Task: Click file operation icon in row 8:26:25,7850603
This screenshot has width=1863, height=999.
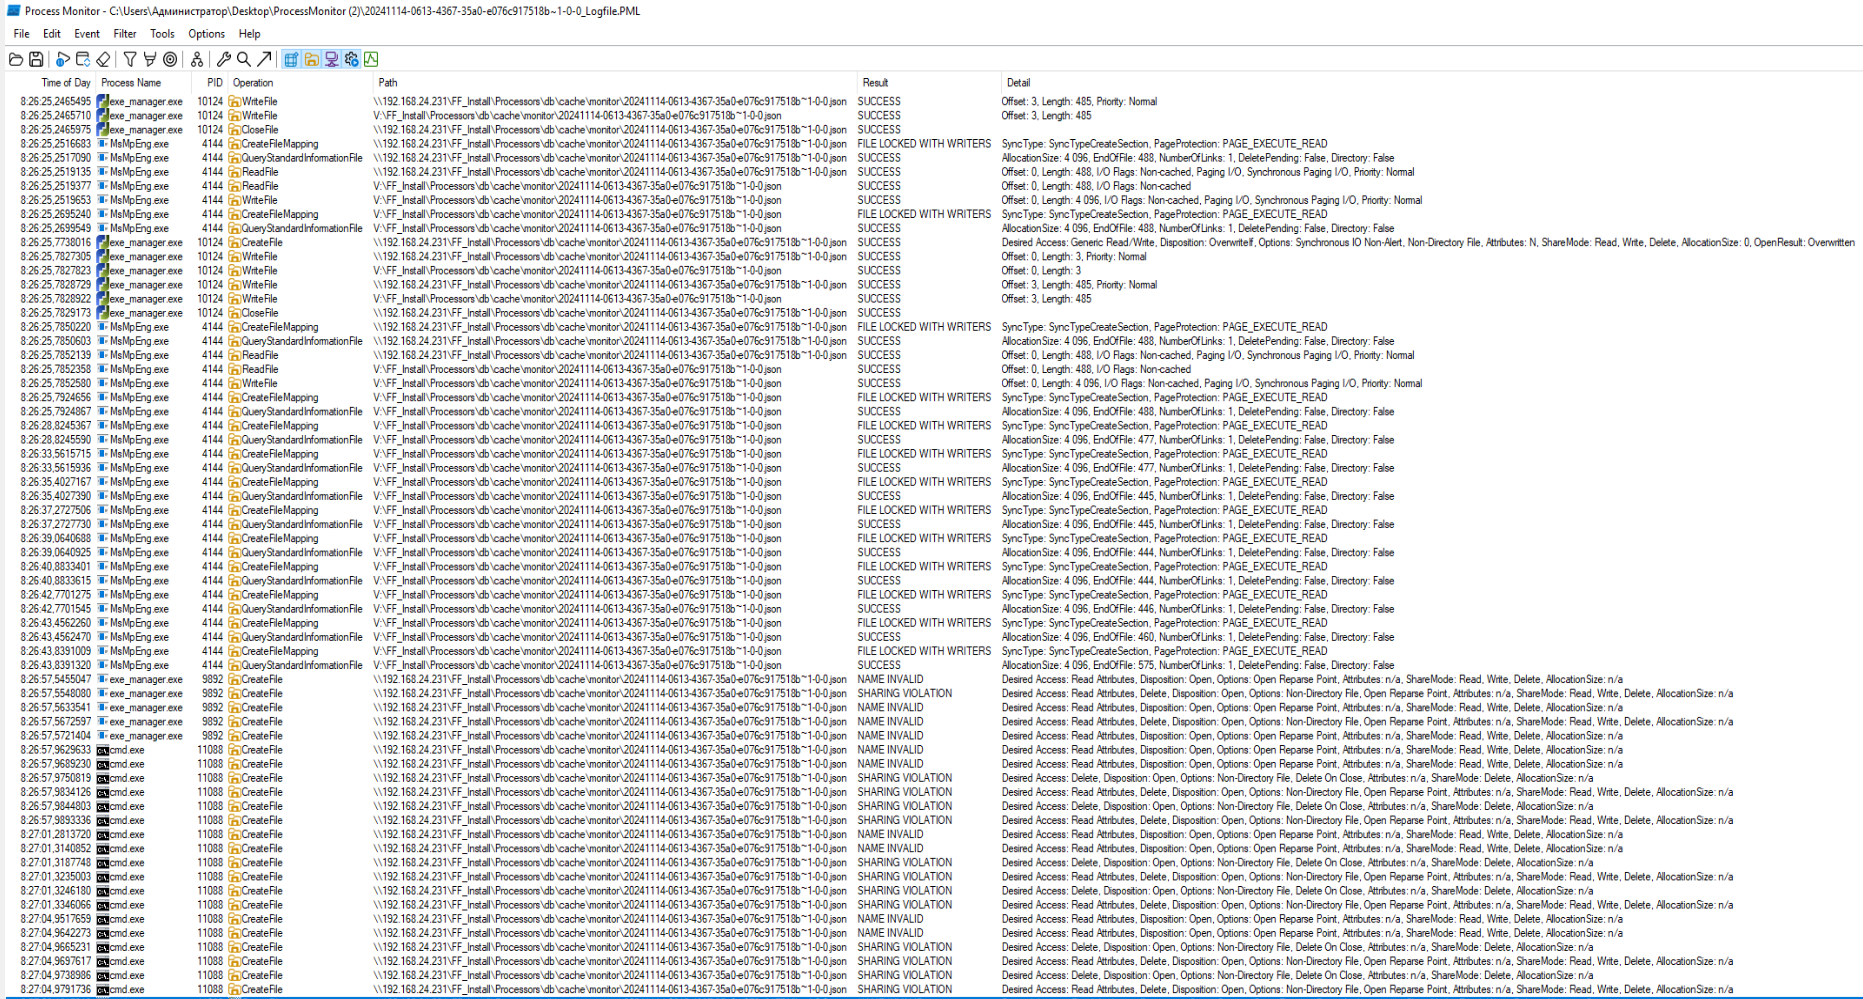Action: pos(234,341)
